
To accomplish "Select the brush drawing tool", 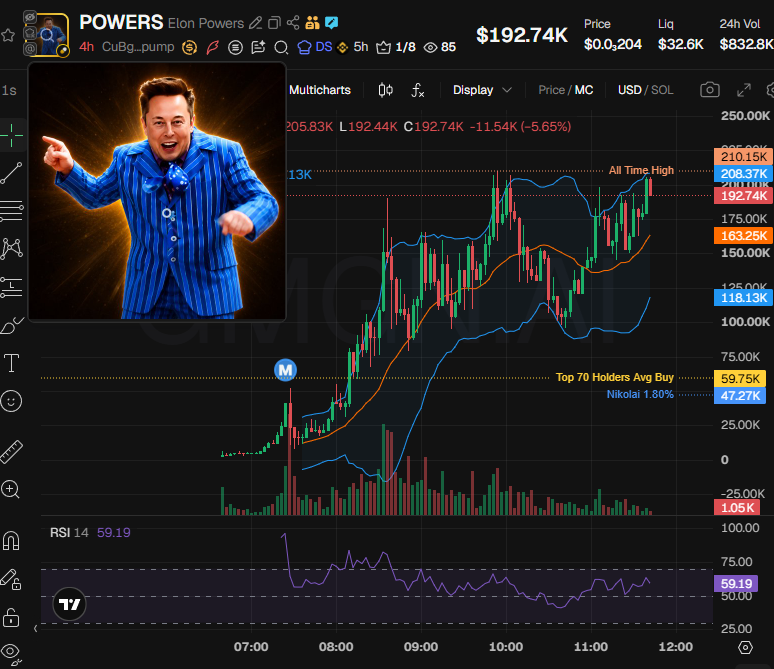I will coord(12,325).
